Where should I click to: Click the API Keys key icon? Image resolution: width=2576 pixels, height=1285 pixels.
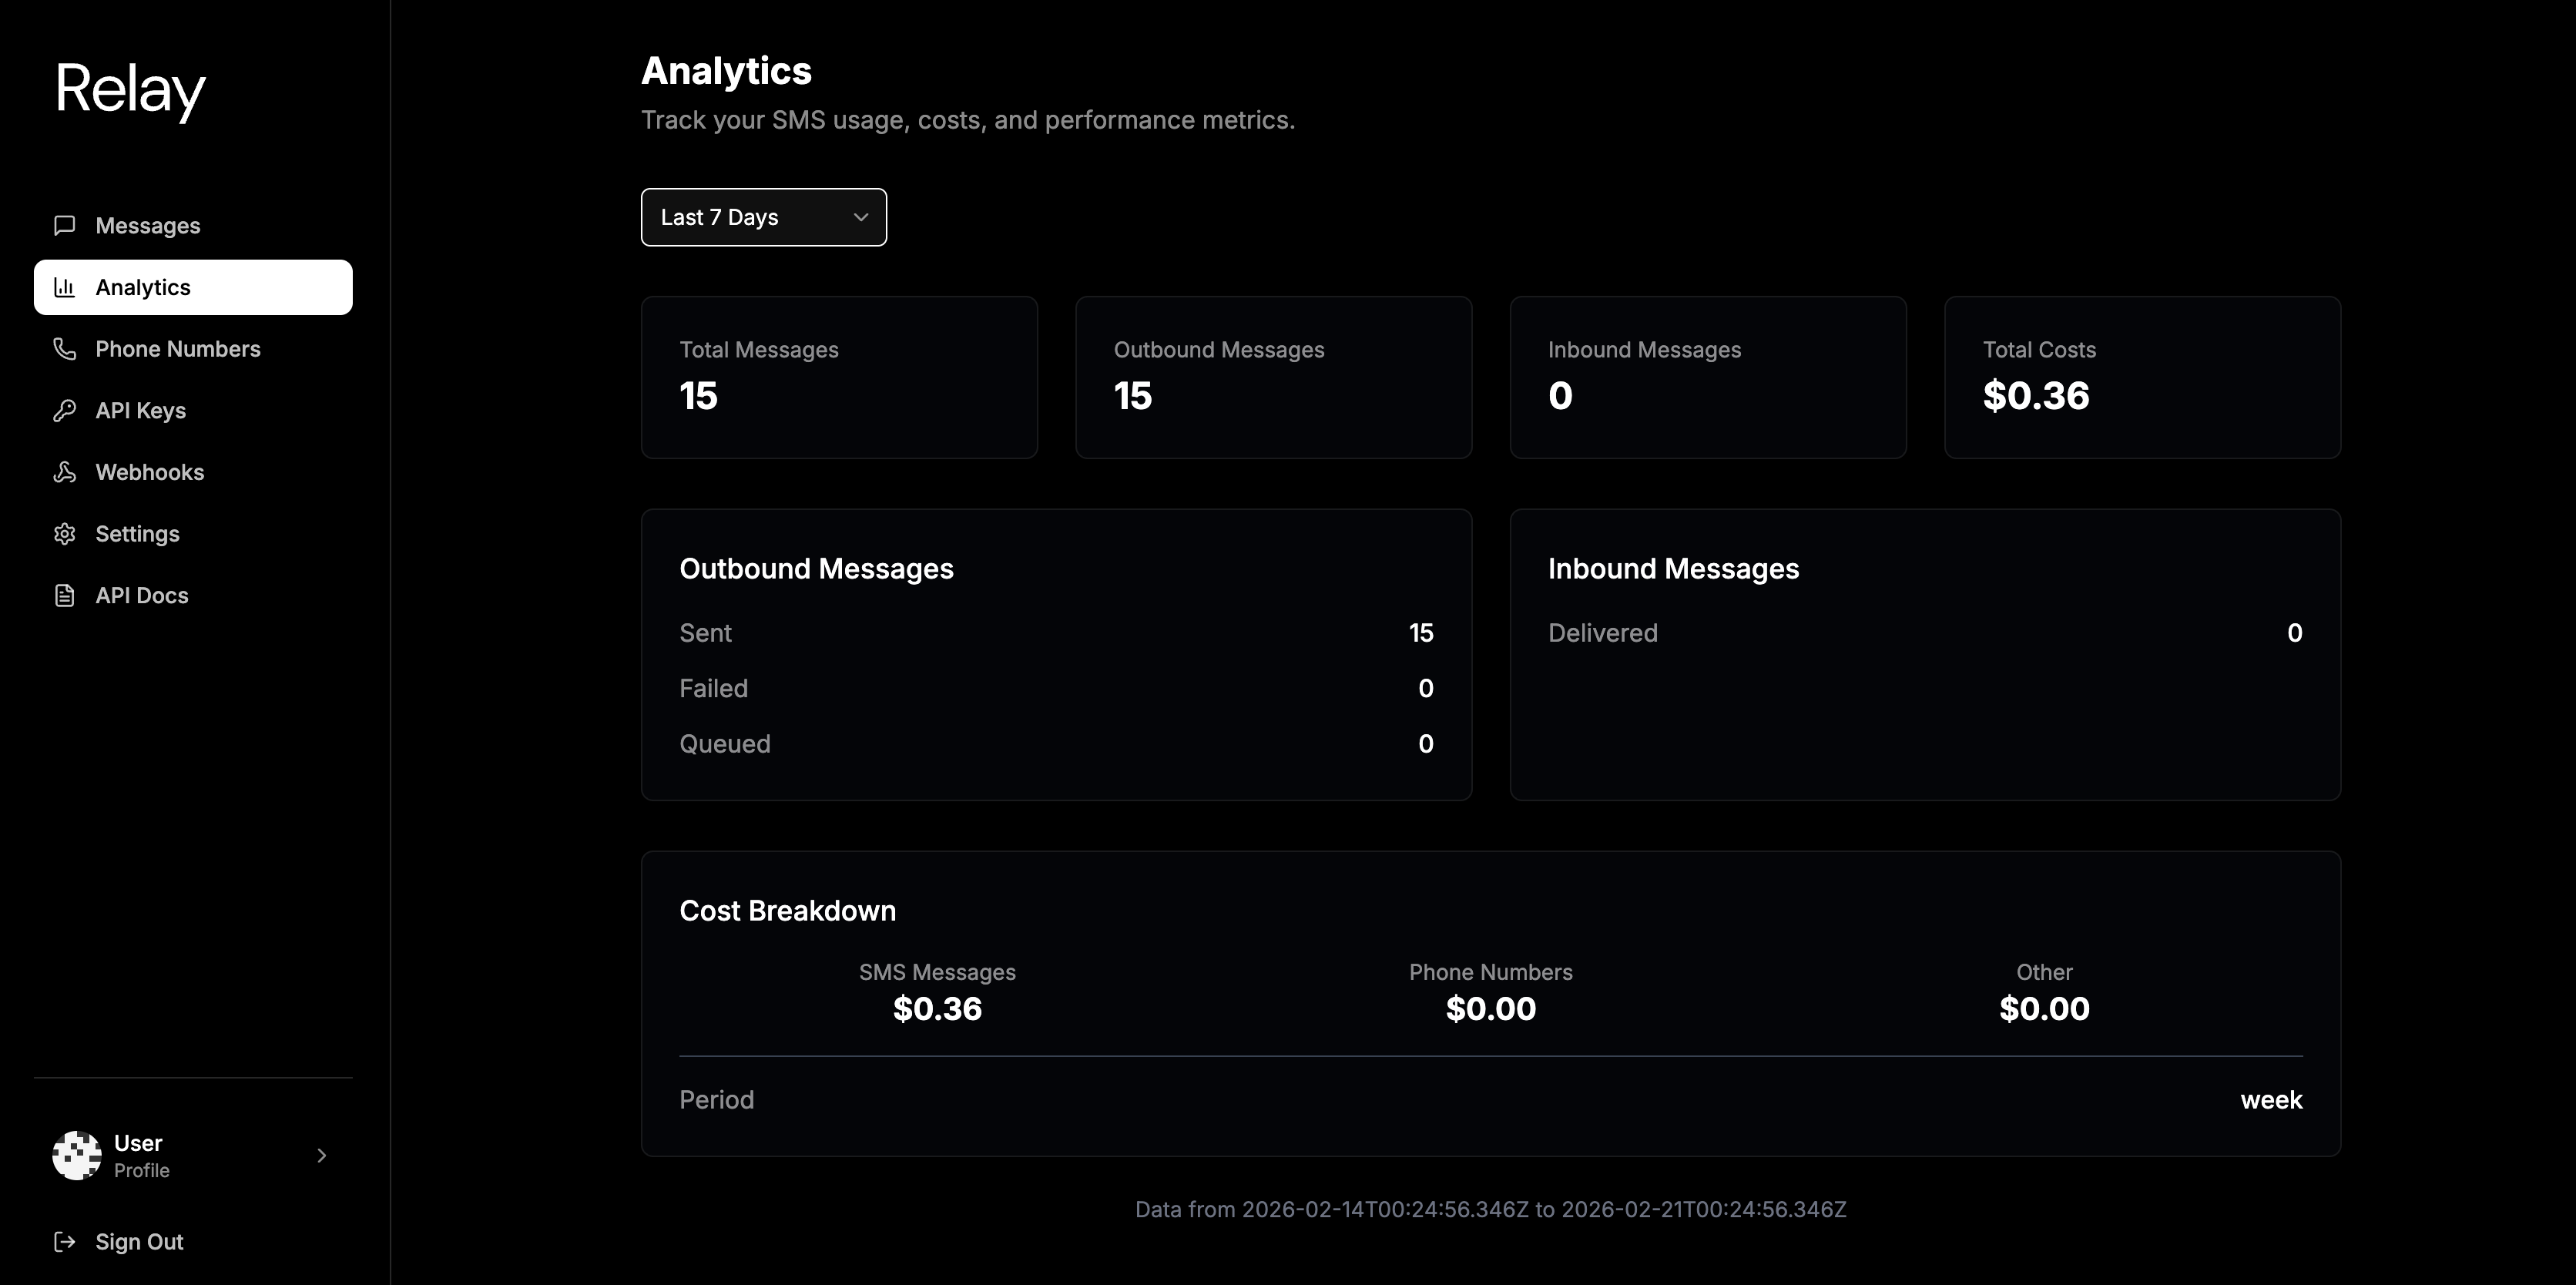(65, 411)
